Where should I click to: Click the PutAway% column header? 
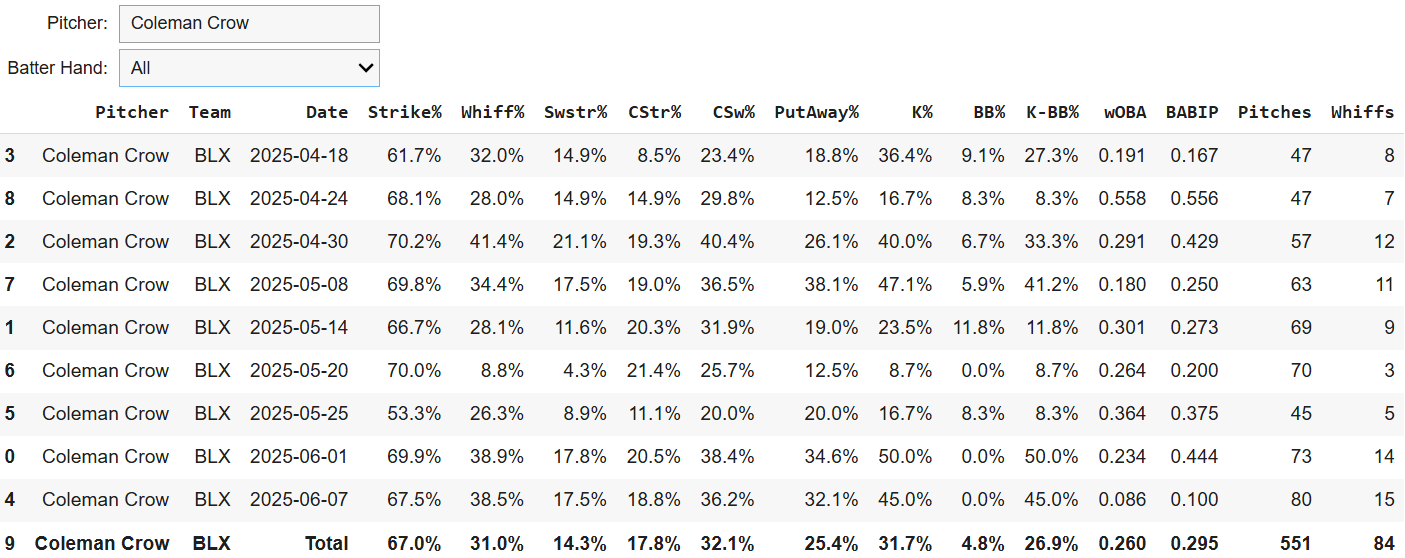point(816,112)
